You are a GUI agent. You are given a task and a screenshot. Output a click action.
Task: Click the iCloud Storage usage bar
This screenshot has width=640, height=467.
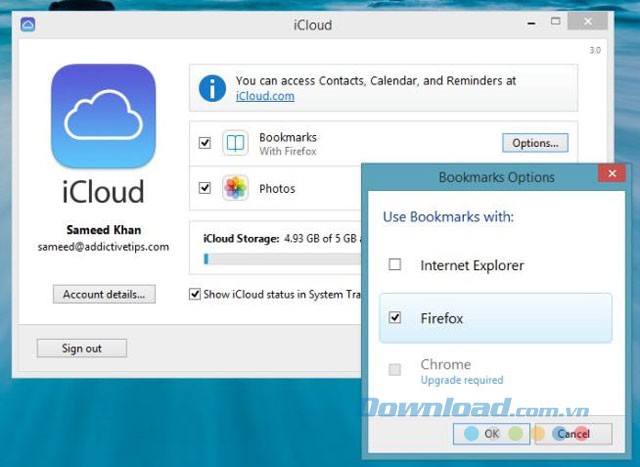280,259
